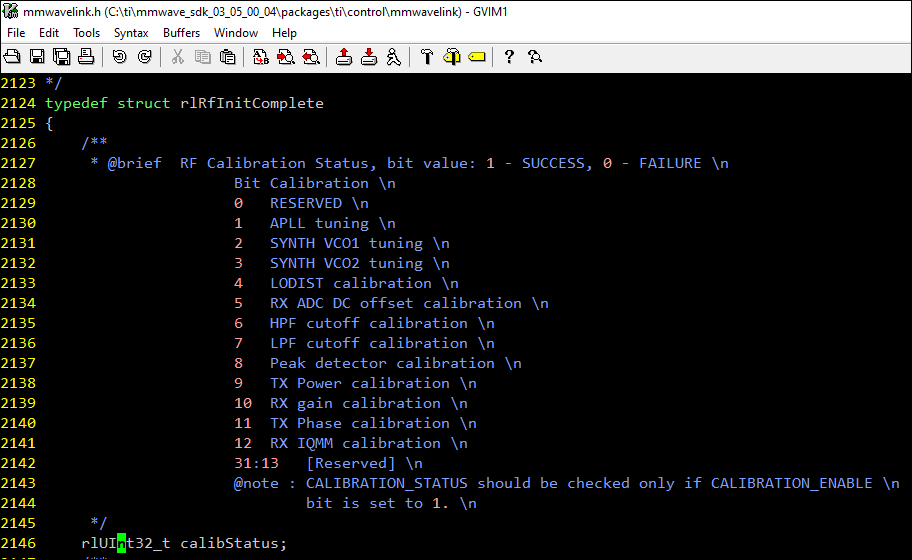This screenshot has width=912, height=560.
Task: Click the Print toolbar icon
Action: tap(86, 56)
